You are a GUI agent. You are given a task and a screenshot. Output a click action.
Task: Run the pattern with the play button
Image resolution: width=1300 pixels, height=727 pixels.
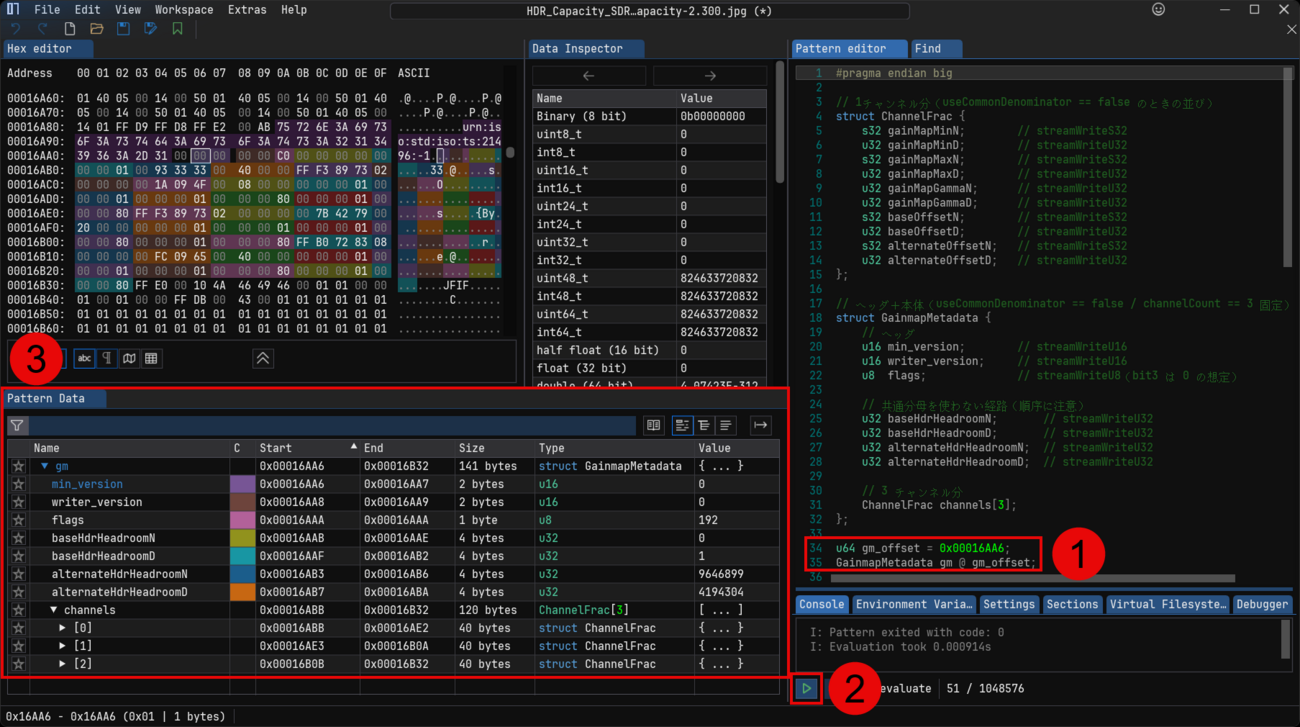pyautogui.click(x=806, y=688)
